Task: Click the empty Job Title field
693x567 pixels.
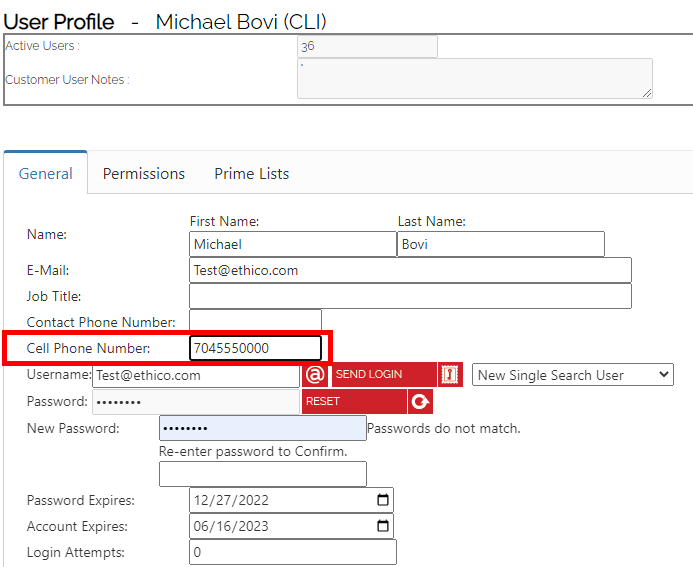Action: (410, 296)
